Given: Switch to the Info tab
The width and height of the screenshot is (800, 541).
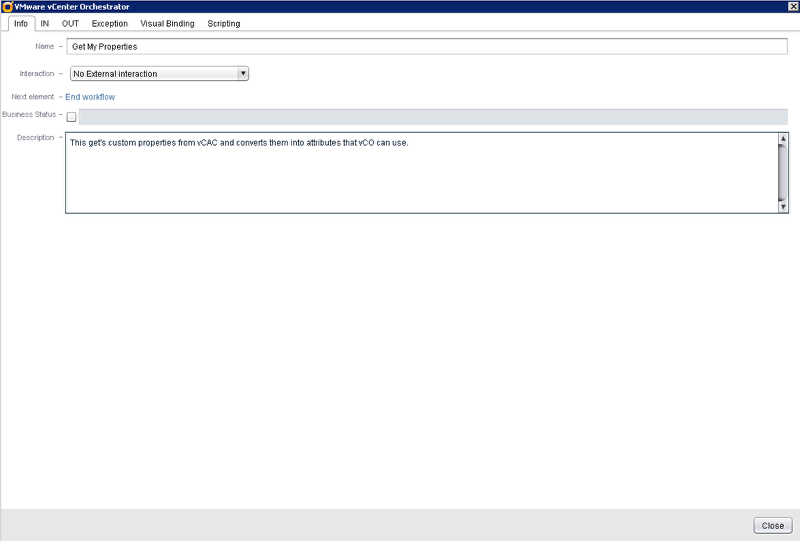Looking at the screenshot, I should pos(20,23).
